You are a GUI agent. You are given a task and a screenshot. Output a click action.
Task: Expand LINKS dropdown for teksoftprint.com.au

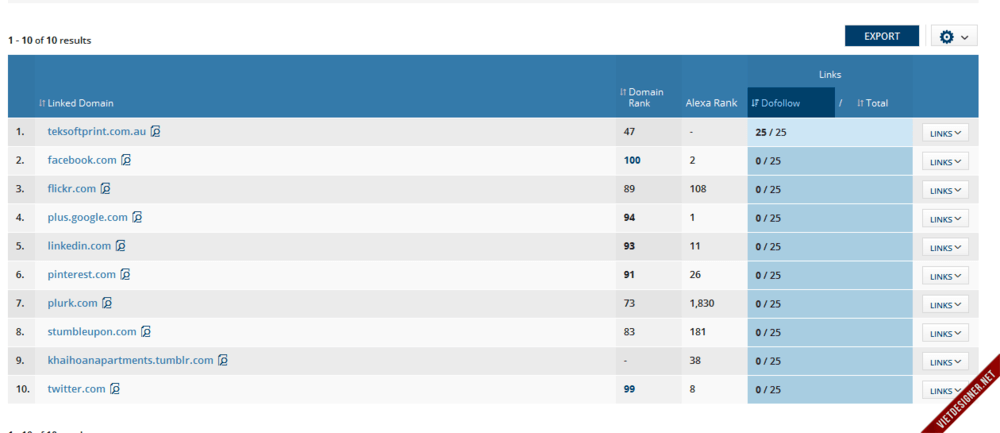(945, 133)
